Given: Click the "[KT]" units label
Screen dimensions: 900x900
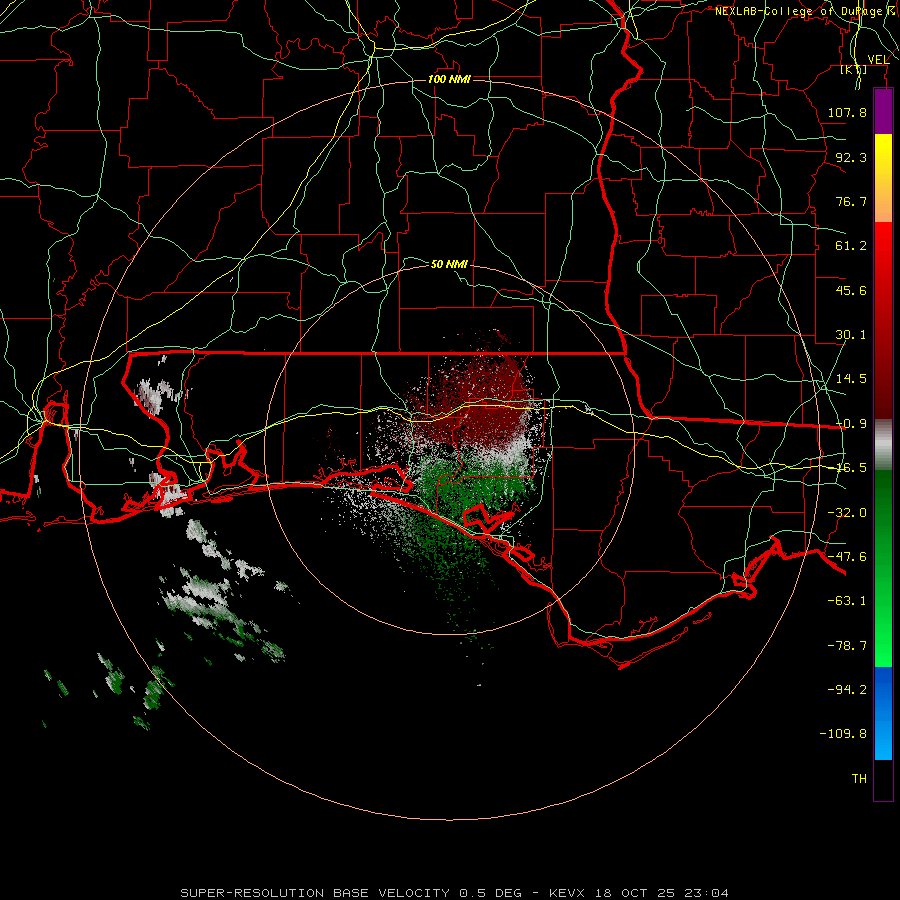Looking at the screenshot, I should click(854, 69).
